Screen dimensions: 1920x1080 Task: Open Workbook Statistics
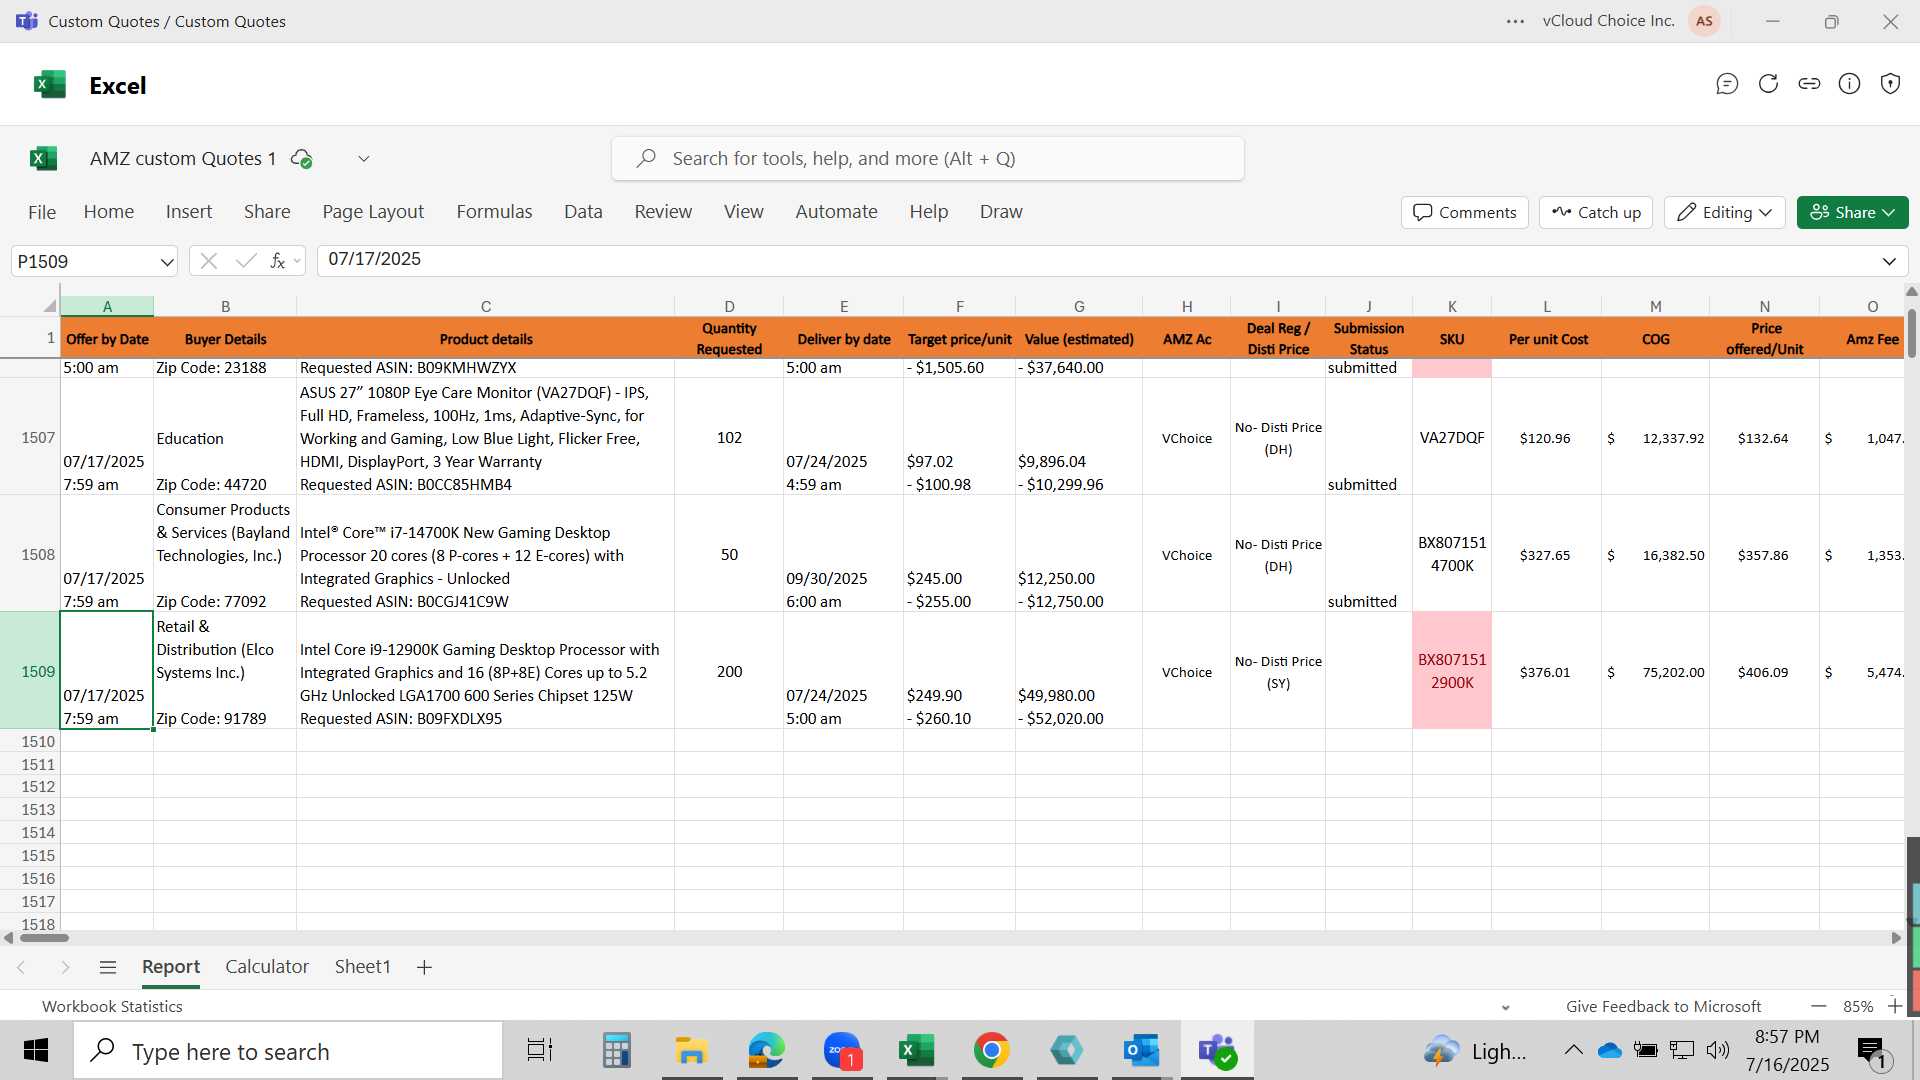click(x=112, y=1007)
